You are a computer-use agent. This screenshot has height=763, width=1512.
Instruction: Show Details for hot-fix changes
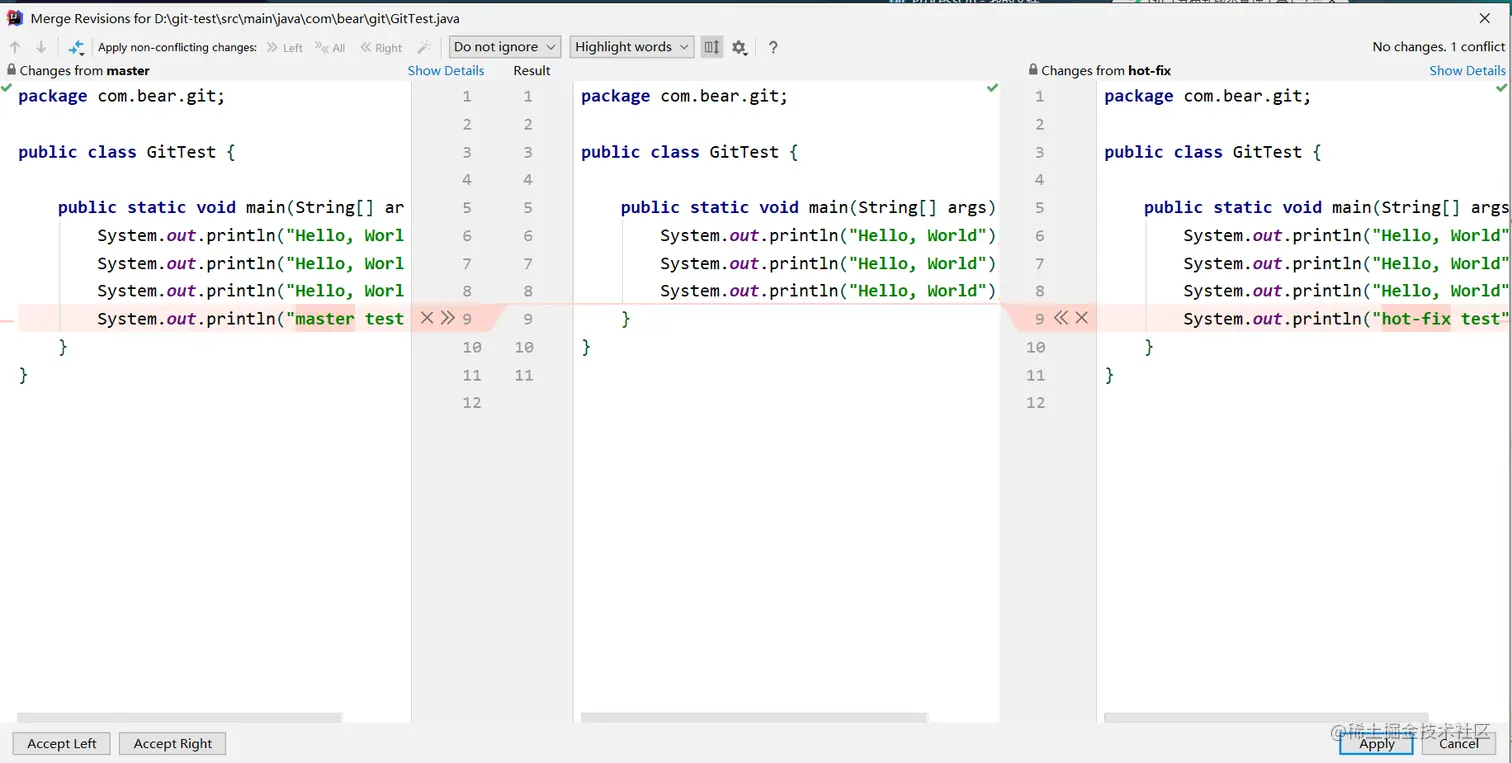pos(1467,71)
